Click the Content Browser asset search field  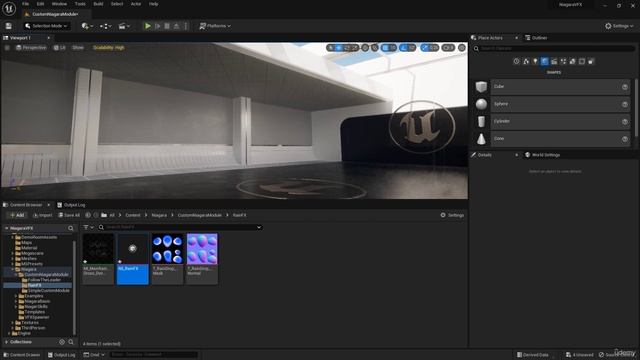pos(180,227)
